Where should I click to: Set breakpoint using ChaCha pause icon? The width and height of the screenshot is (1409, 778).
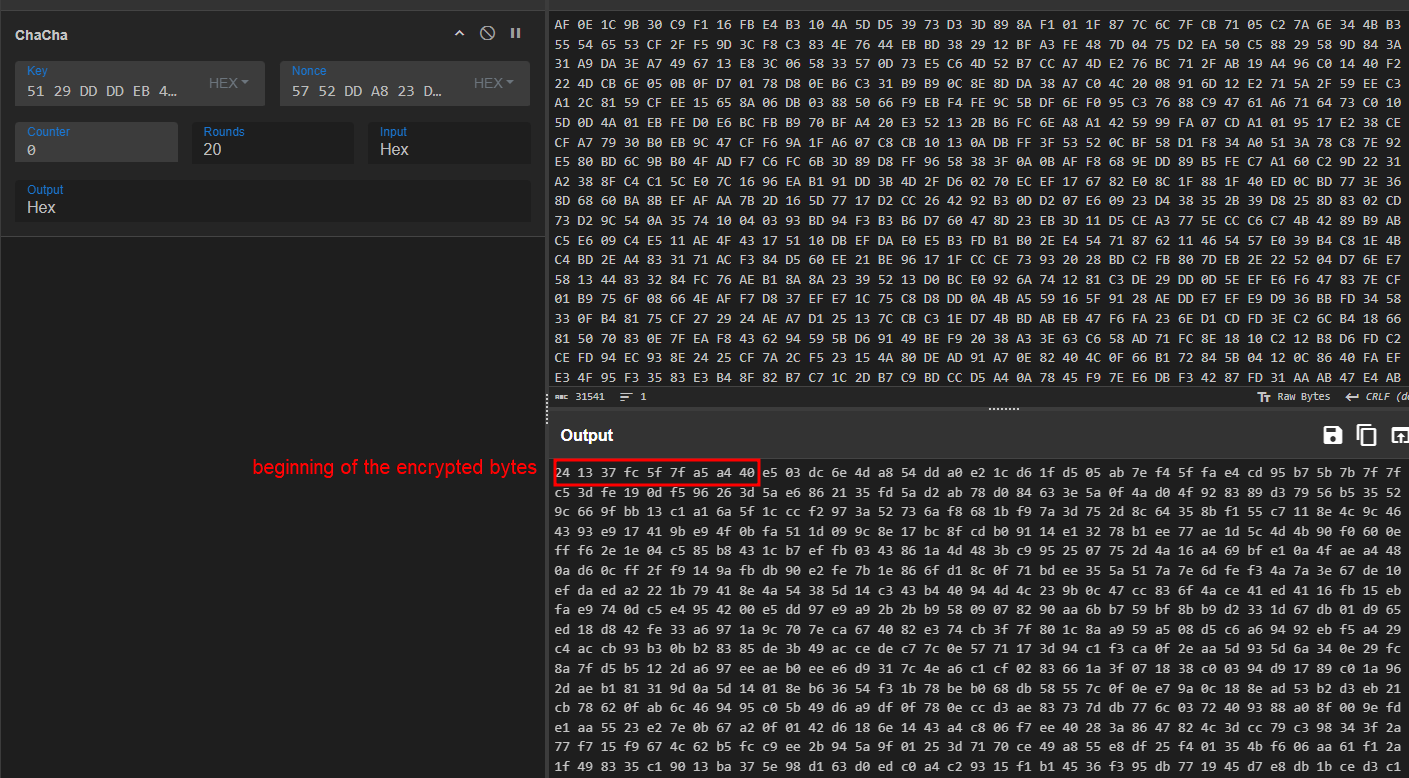point(515,34)
